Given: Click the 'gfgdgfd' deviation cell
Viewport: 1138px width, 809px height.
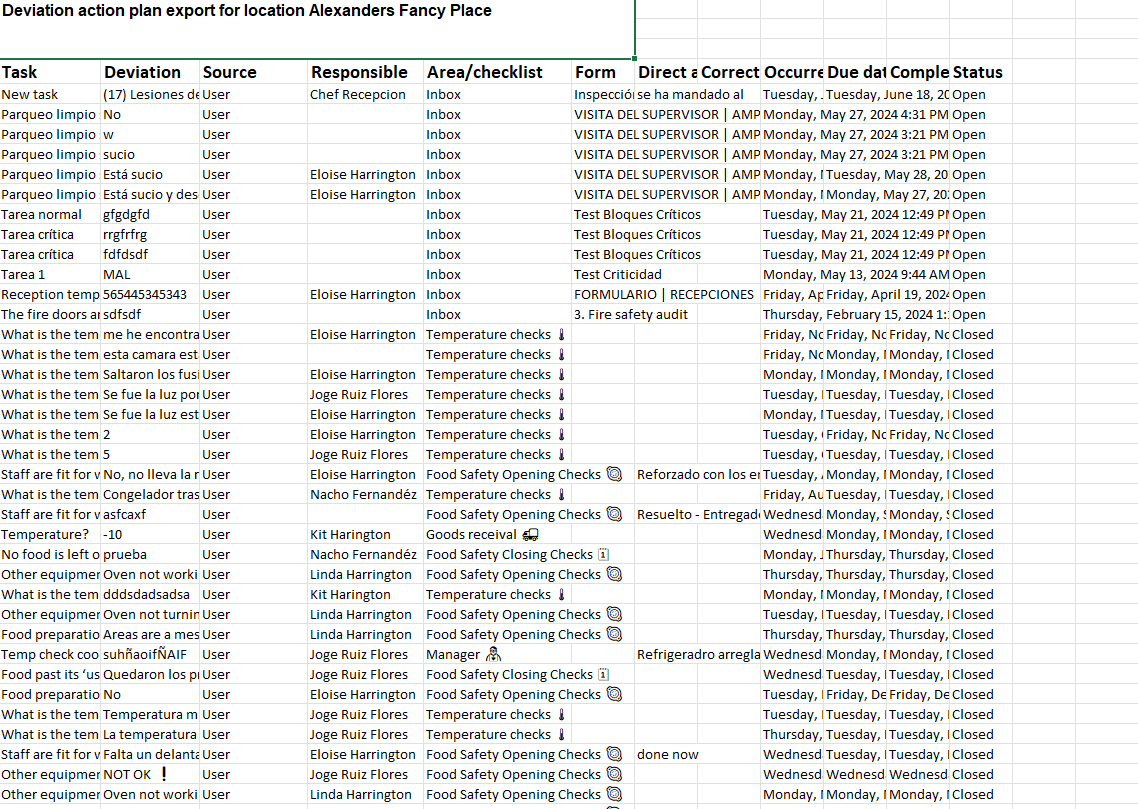Looking at the screenshot, I should [150, 215].
